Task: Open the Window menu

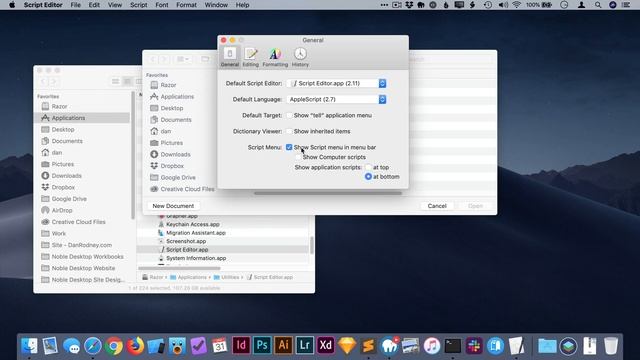Action: (x=216, y=5)
